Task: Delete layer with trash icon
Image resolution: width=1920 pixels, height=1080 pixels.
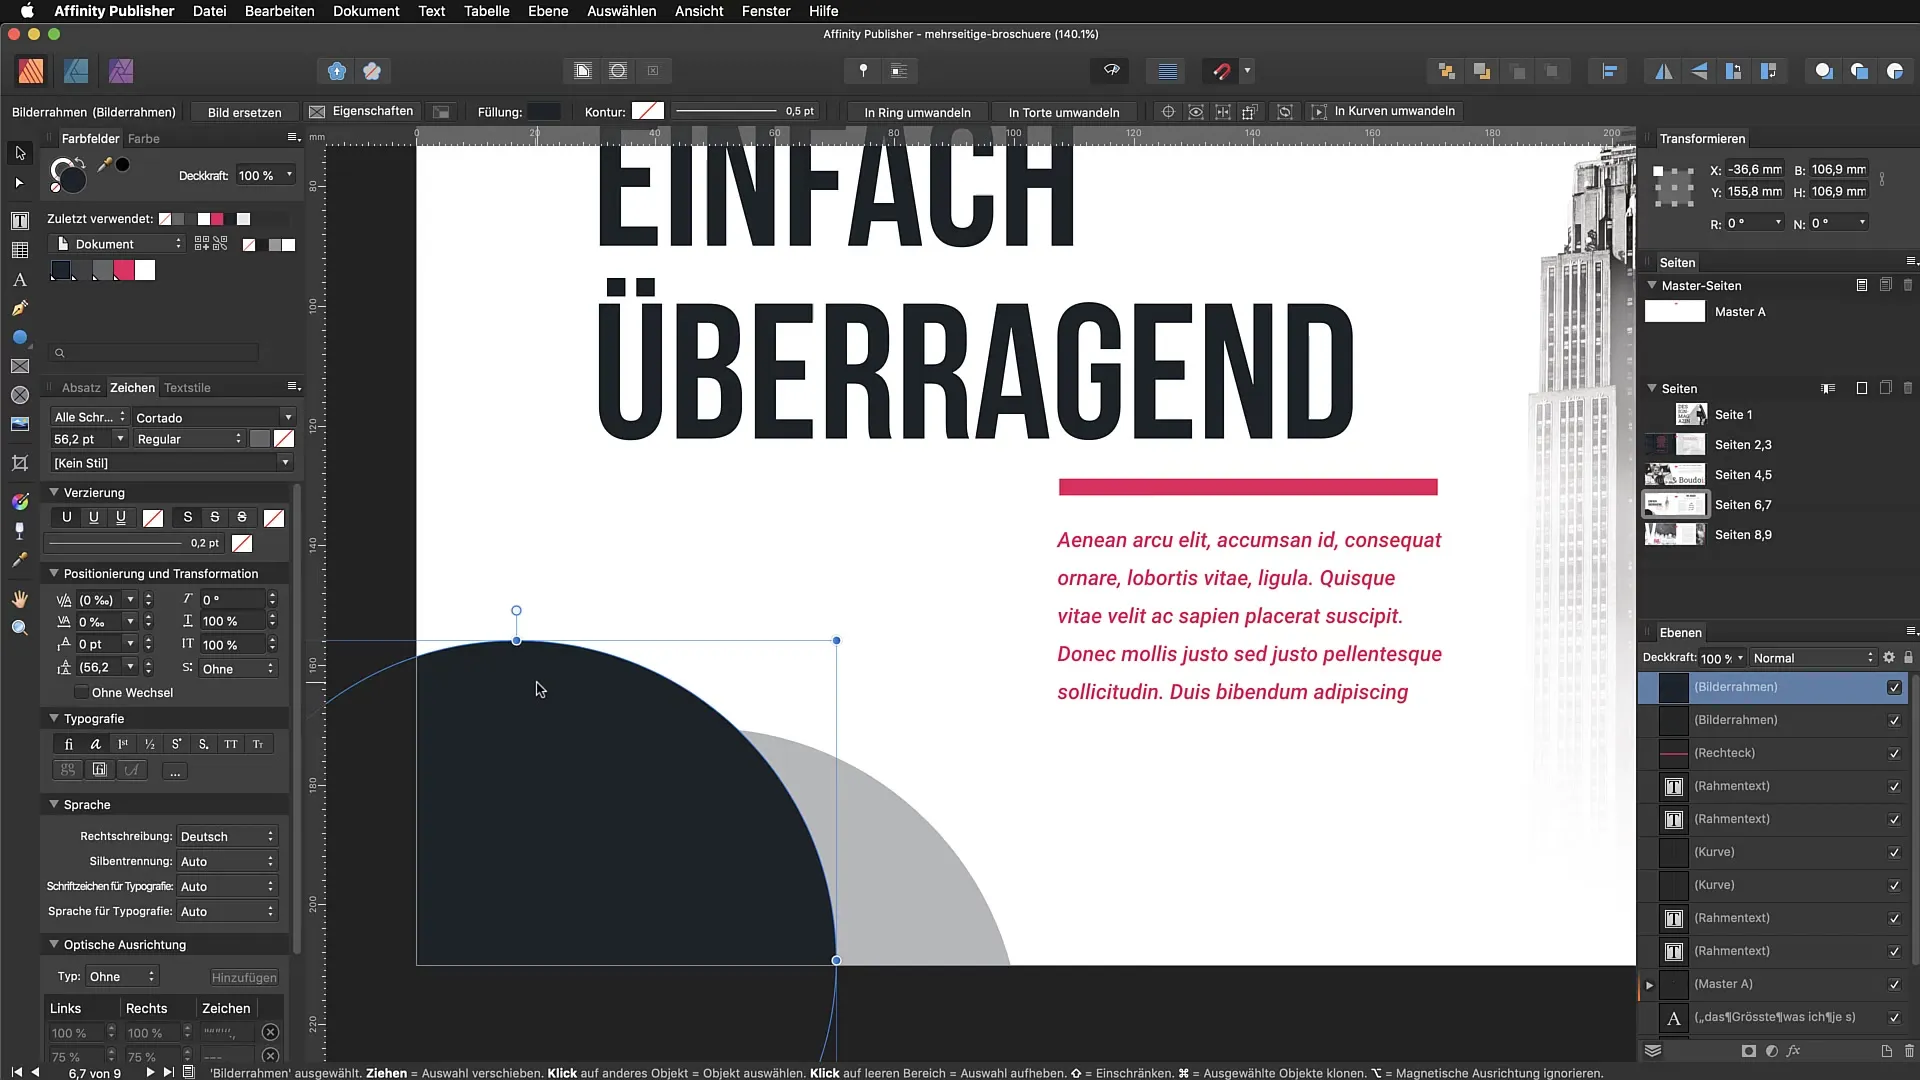Action: pos(1909,1051)
